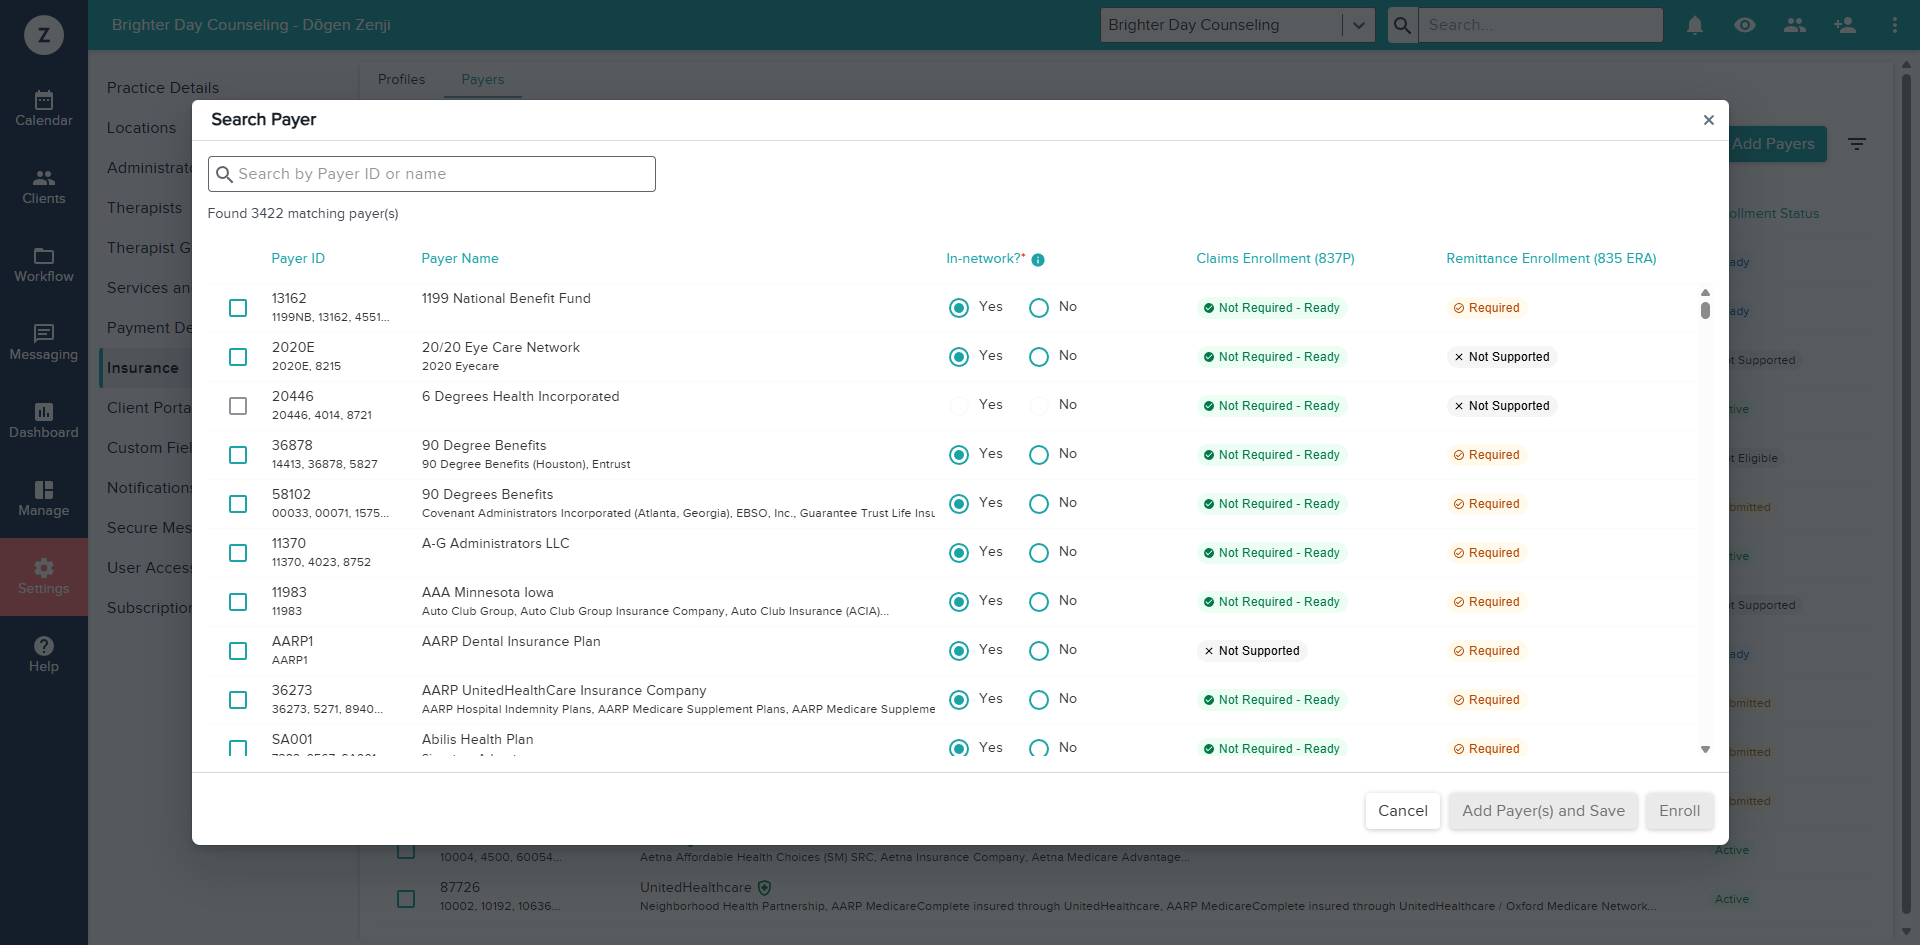Check the AAA Minnesota Iowa checkbox
The width and height of the screenshot is (1920, 945).
point(238,602)
